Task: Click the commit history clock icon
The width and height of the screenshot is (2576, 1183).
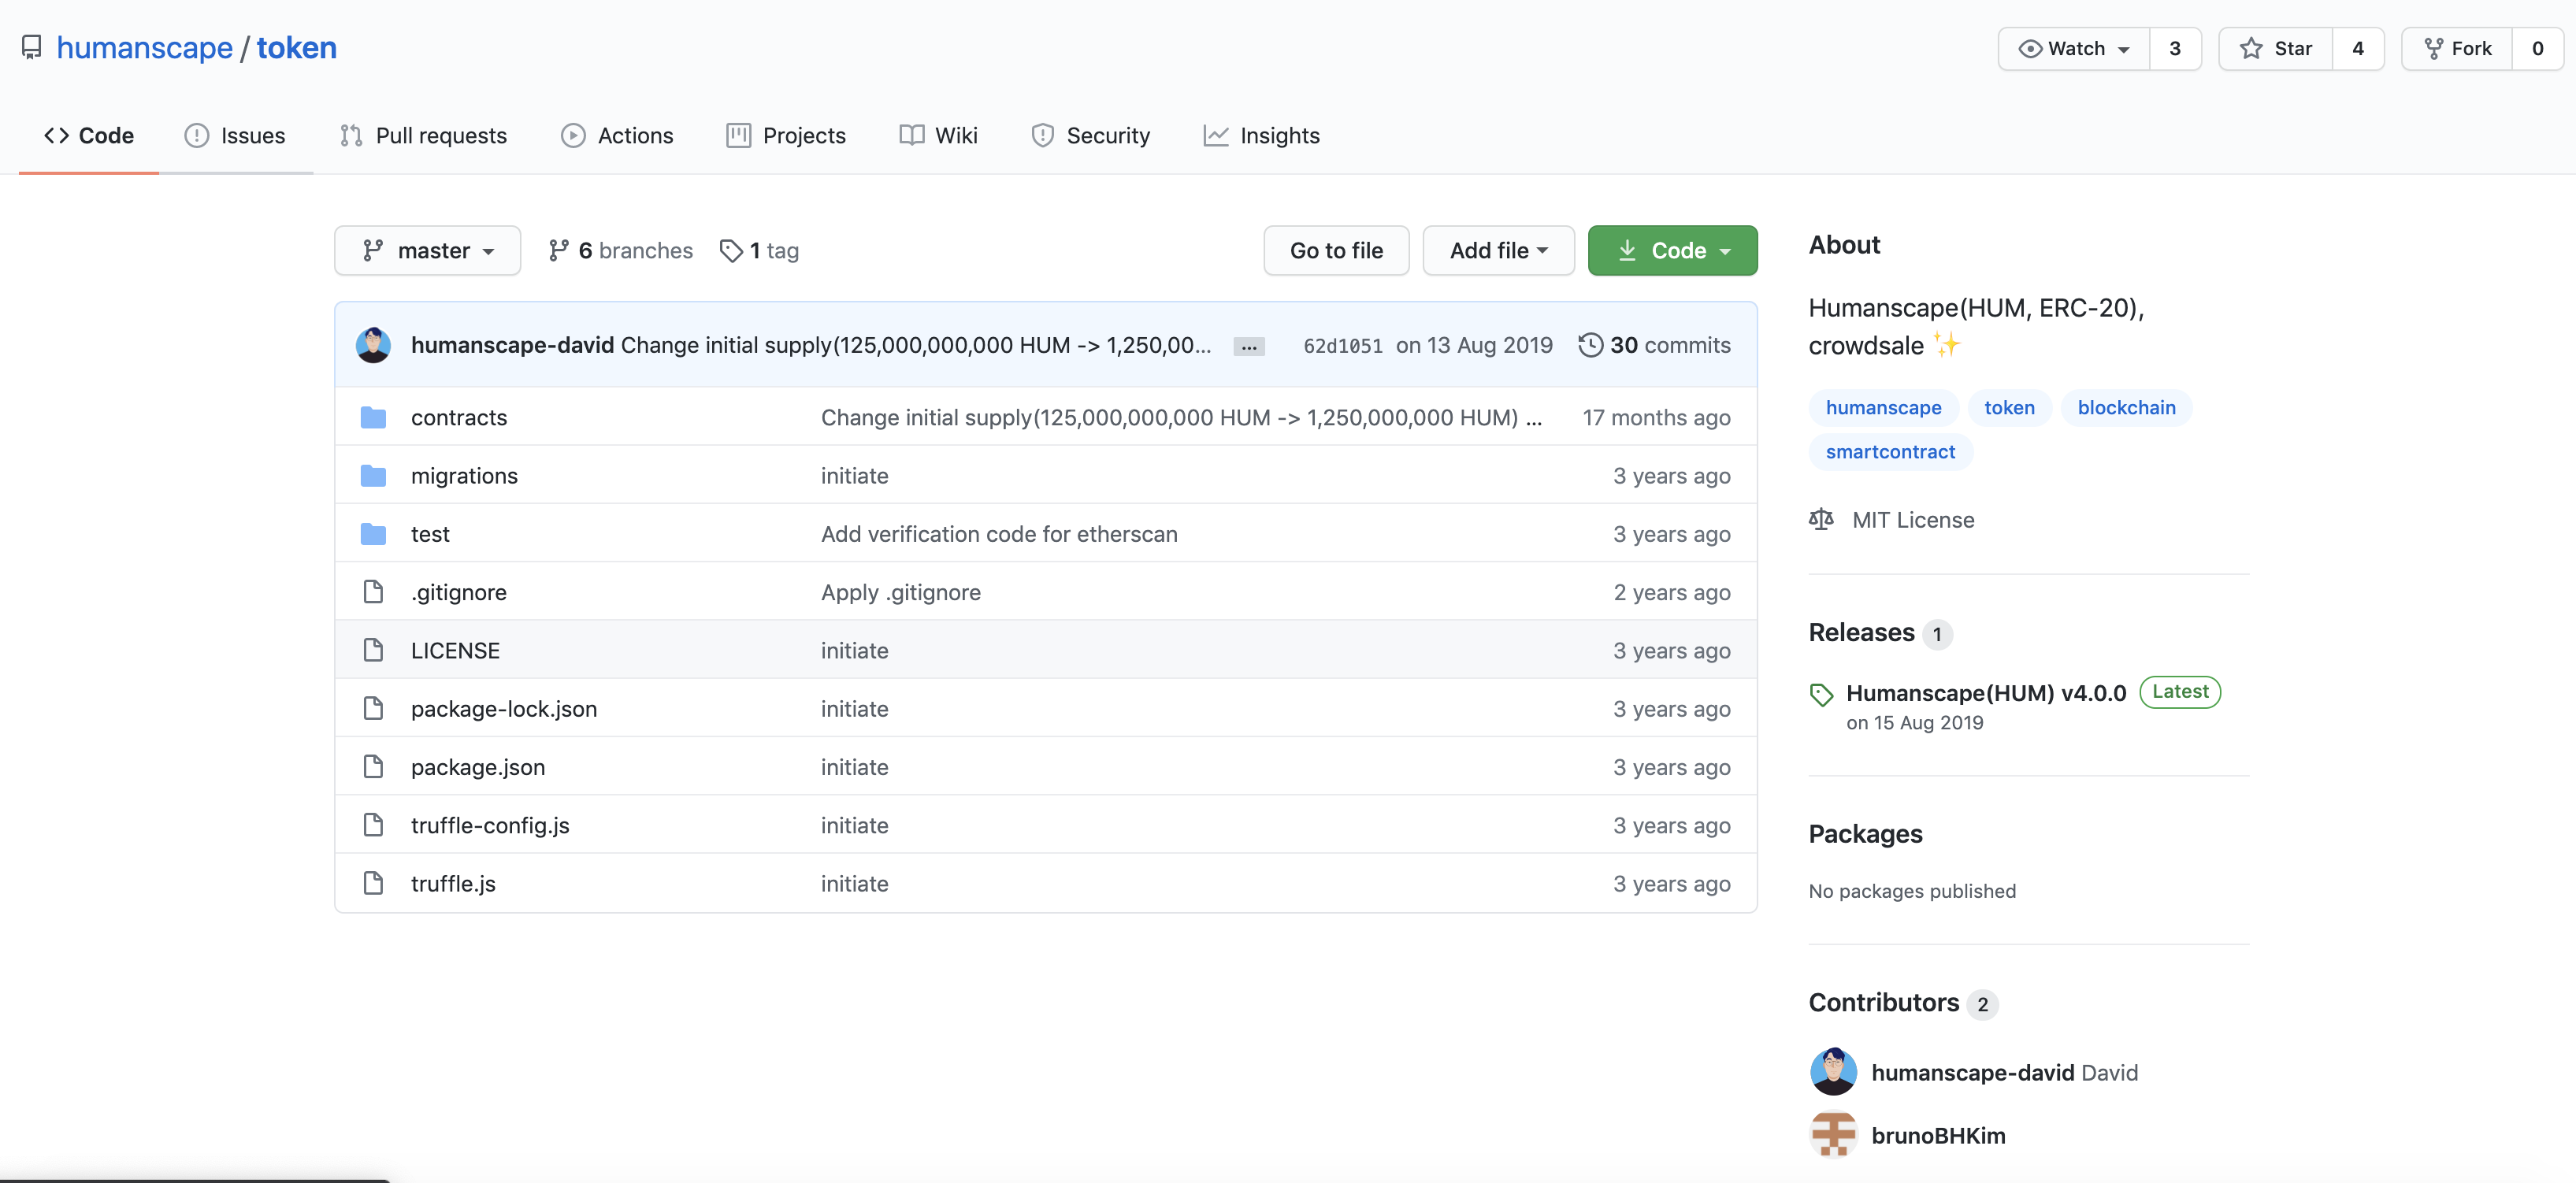Action: click(x=1590, y=345)
